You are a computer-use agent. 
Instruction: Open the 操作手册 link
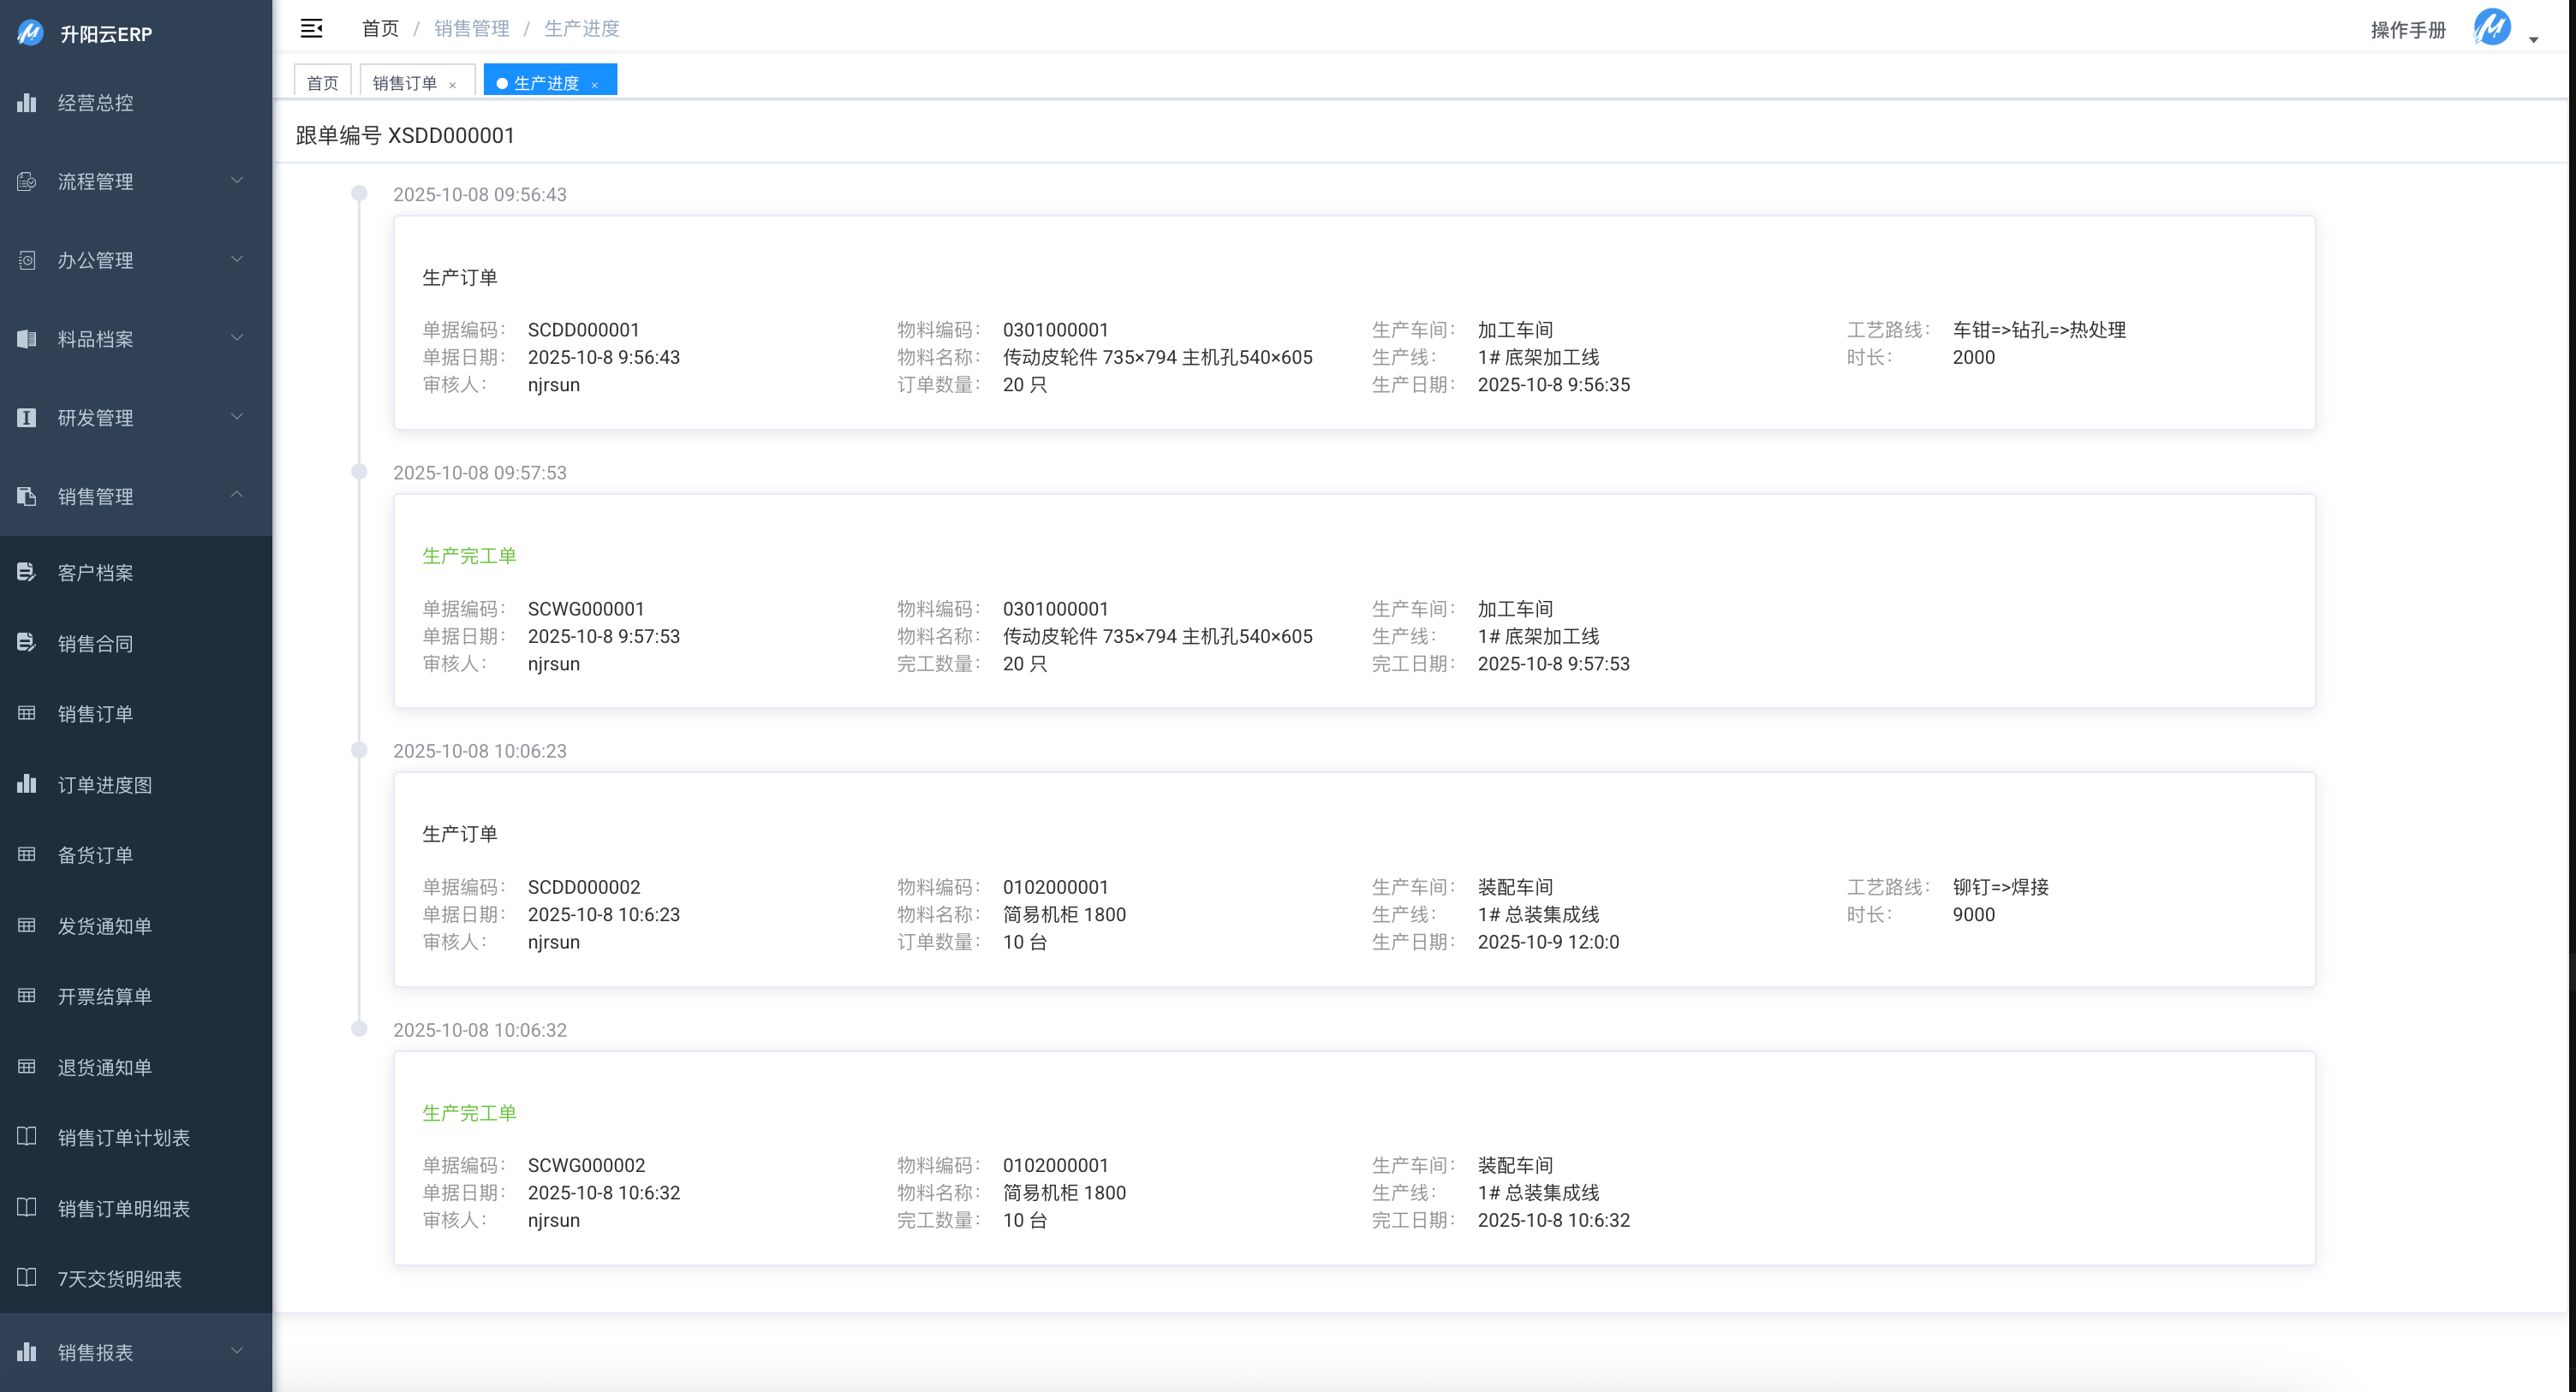(2407, 30)
